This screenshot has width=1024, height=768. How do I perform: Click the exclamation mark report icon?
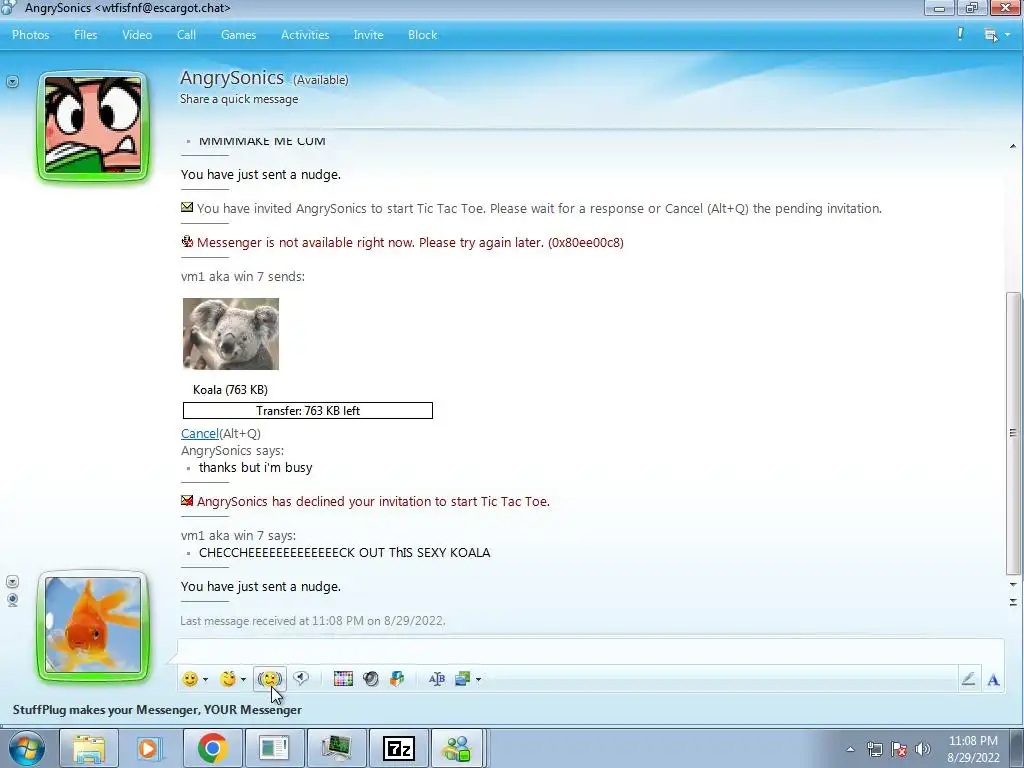coord(960,34)
